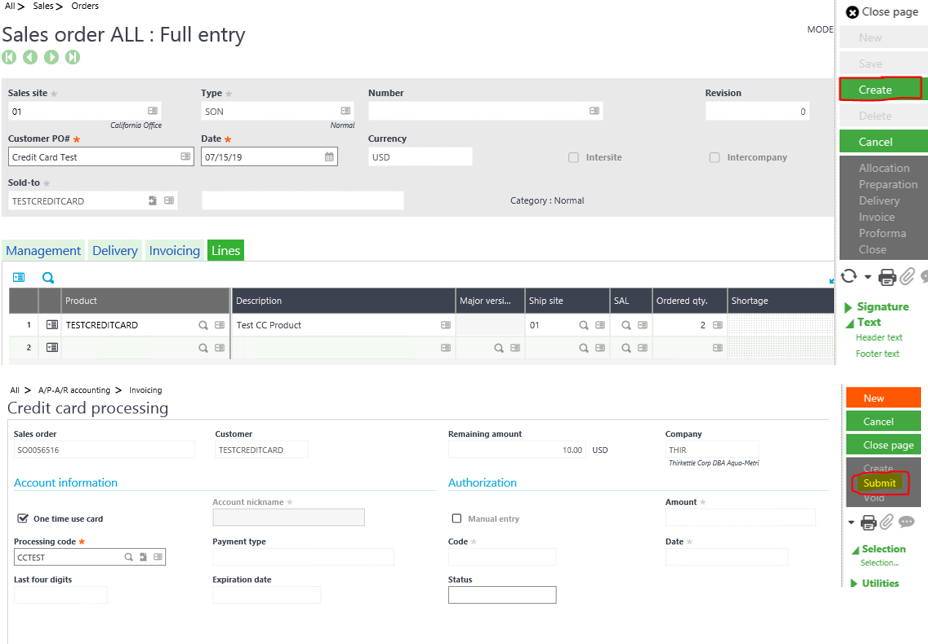The height and width of the screenshot is (644, 928).
Task: Click the Customer PO# input field
Action: point(93,157)
